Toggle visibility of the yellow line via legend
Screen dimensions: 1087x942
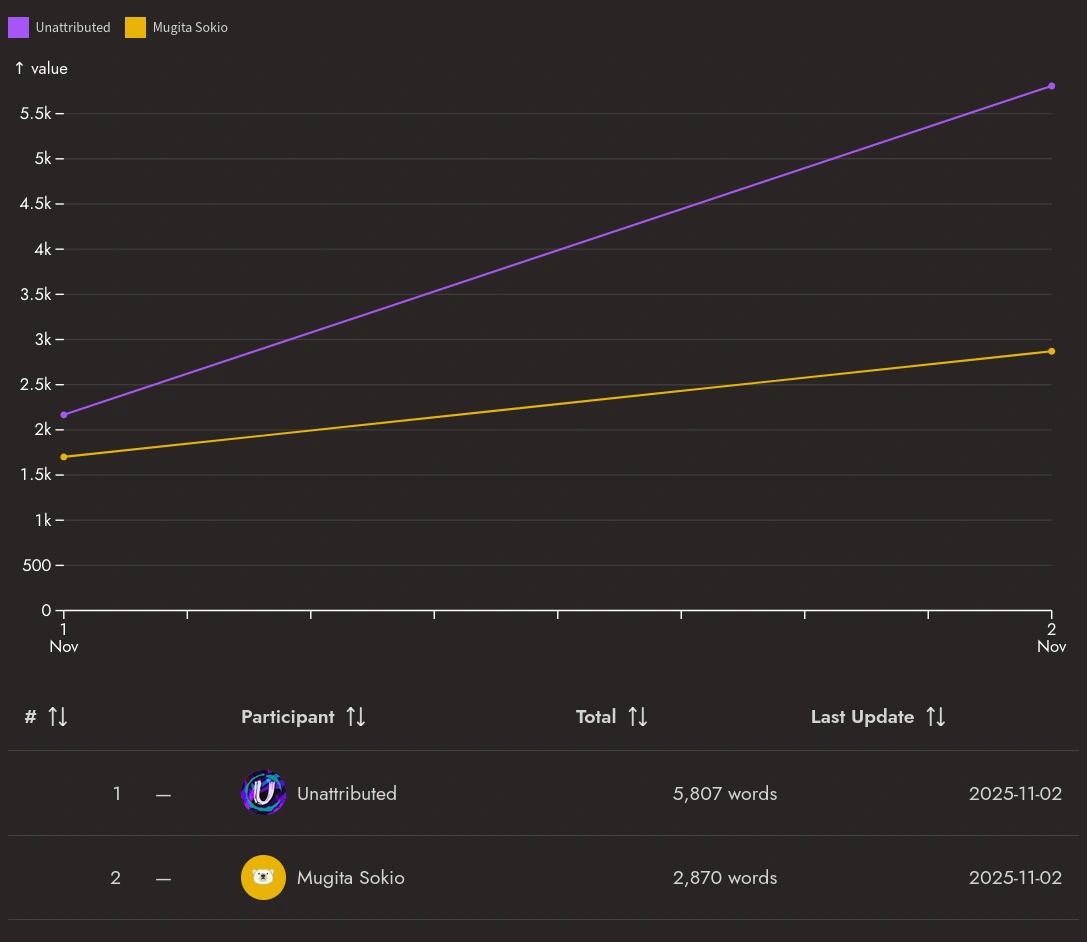pyautogui.click(x=135, y=27)
